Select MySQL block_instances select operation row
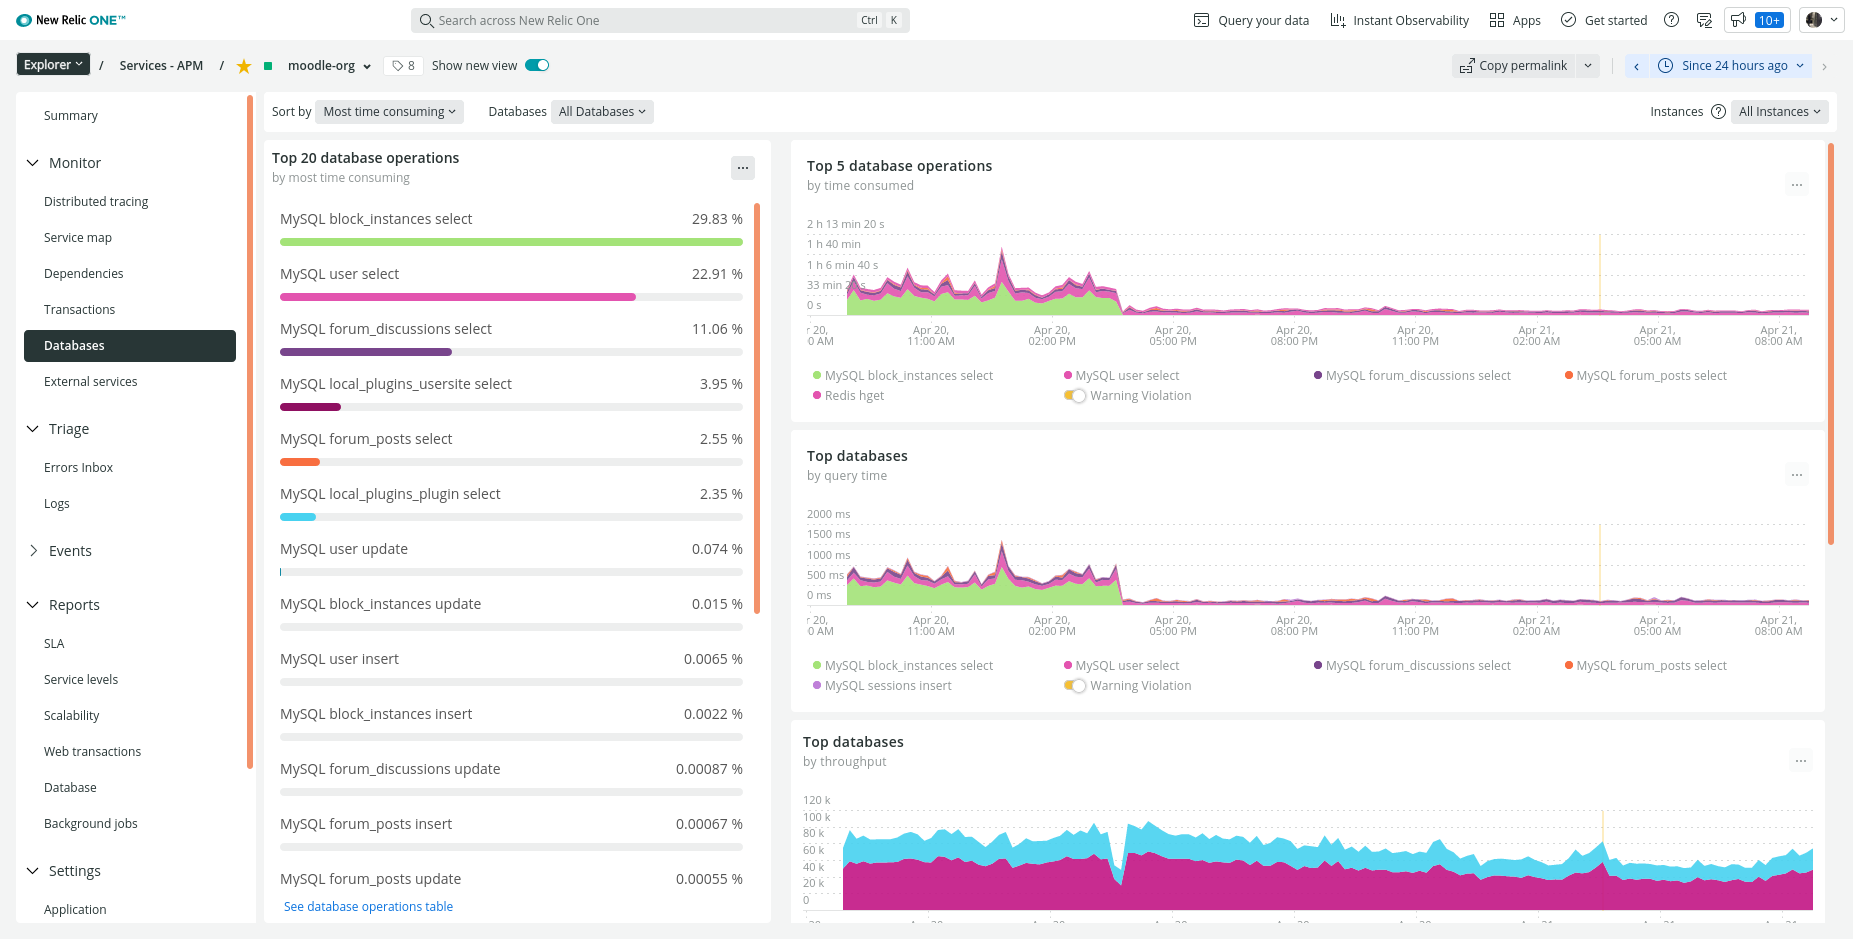This screenshot has width=1853, height=939. (511, 228)
